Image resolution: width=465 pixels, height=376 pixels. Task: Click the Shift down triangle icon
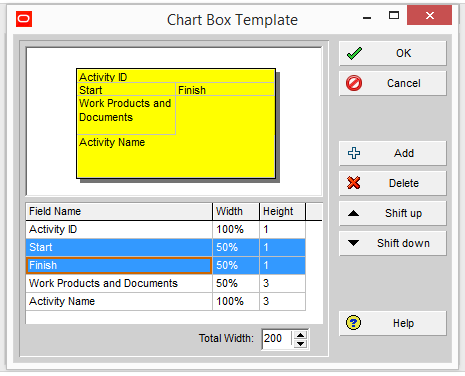coord(353,243)
